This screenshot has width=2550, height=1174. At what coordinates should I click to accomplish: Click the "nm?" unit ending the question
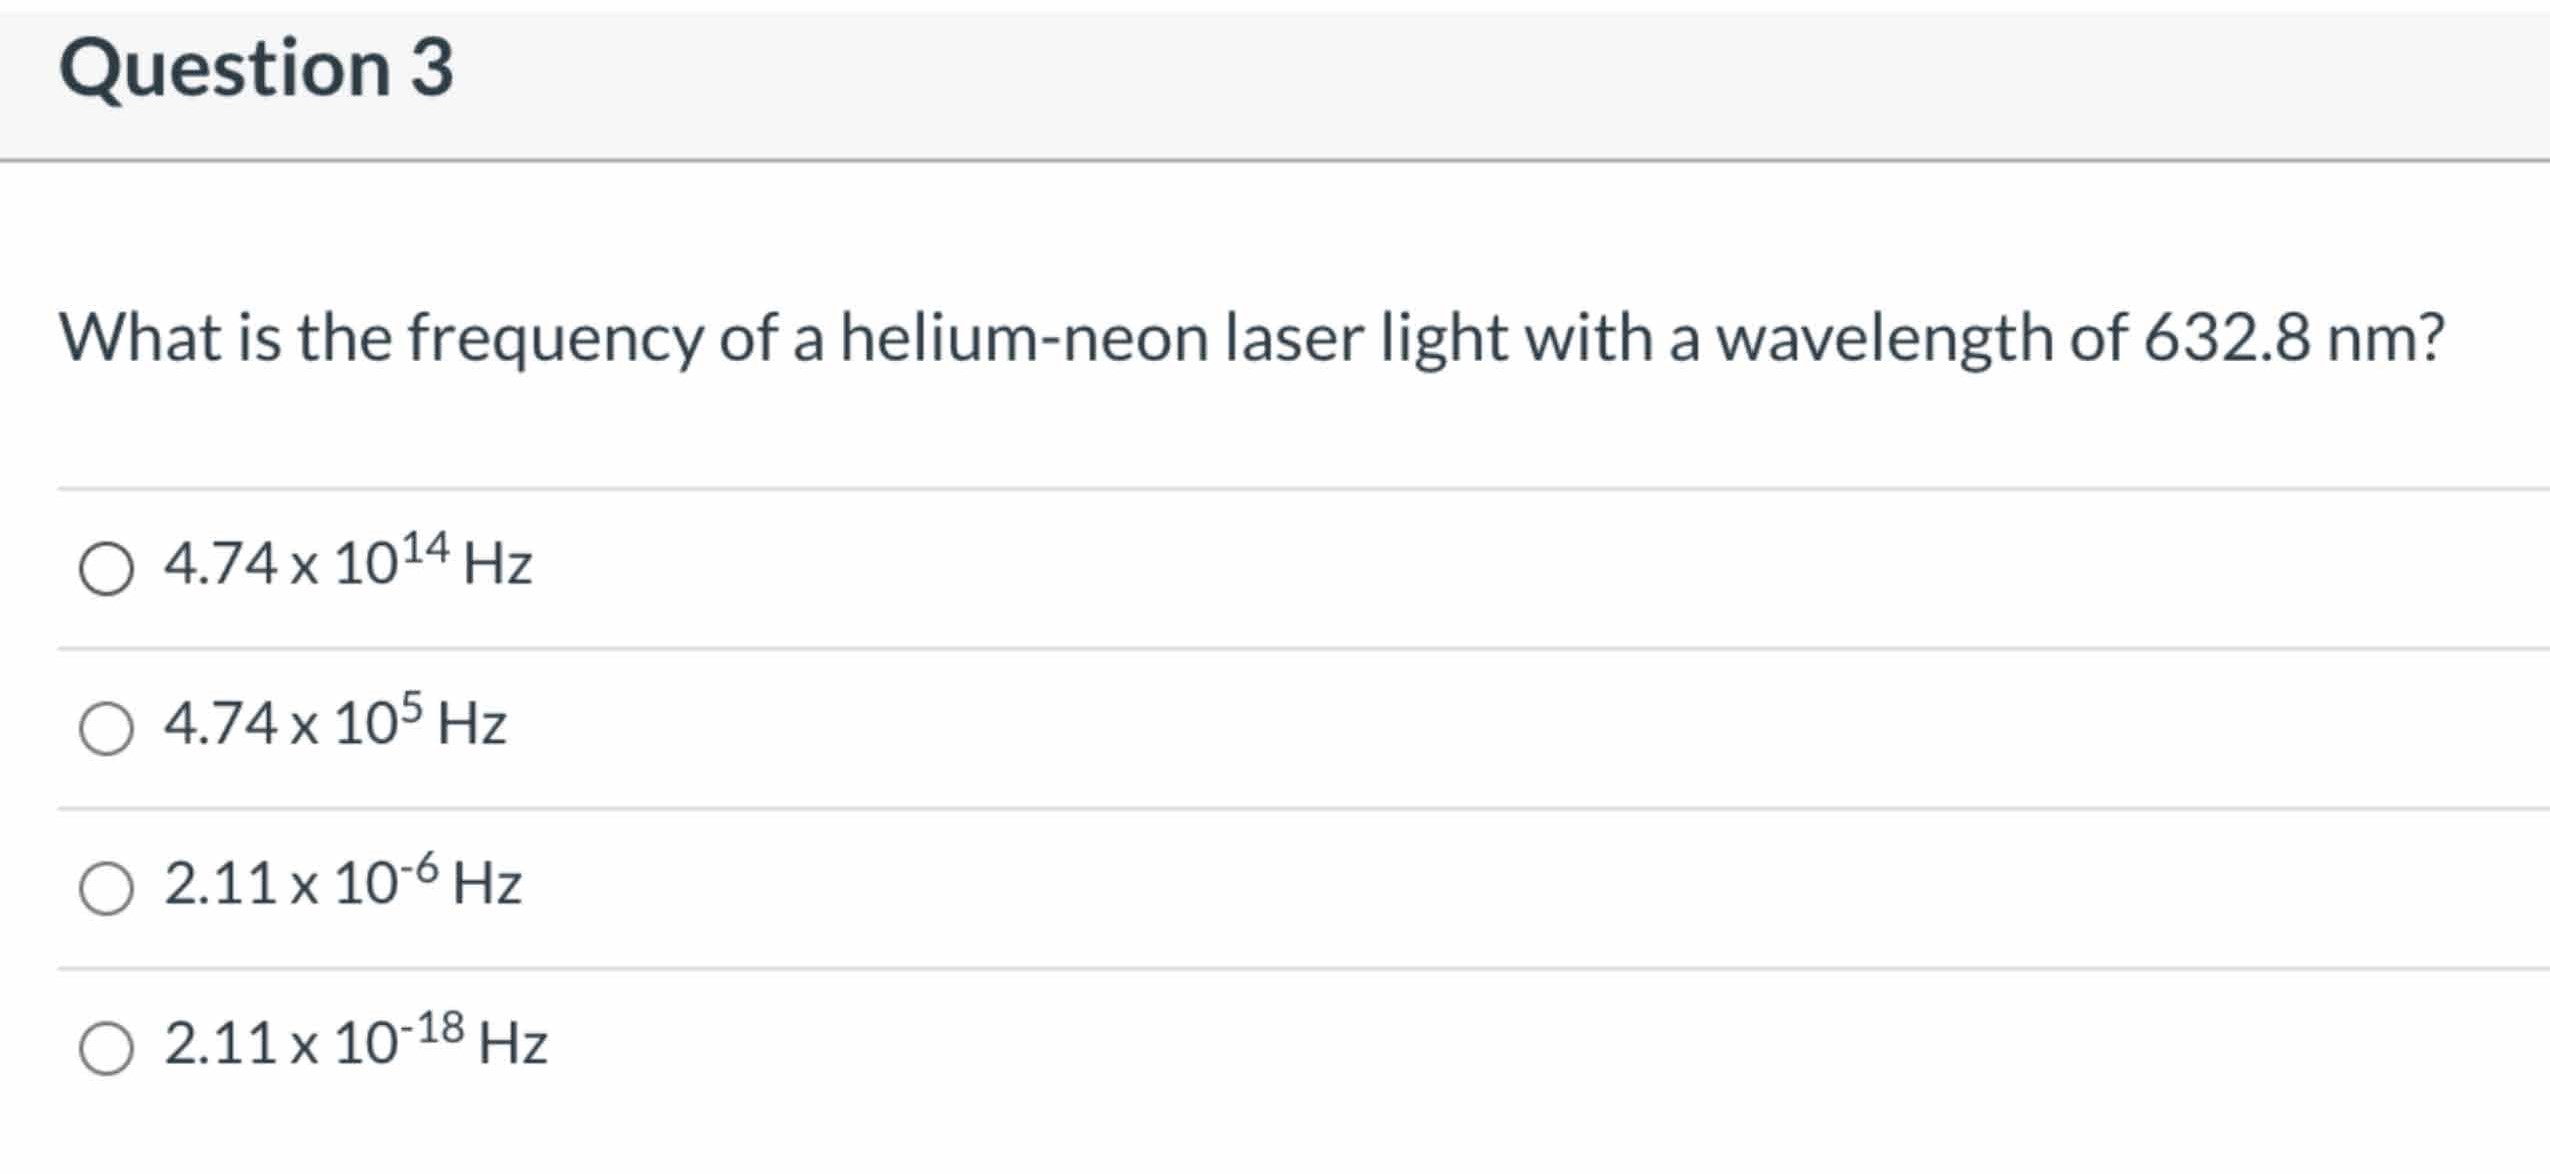click(2385, 338)
